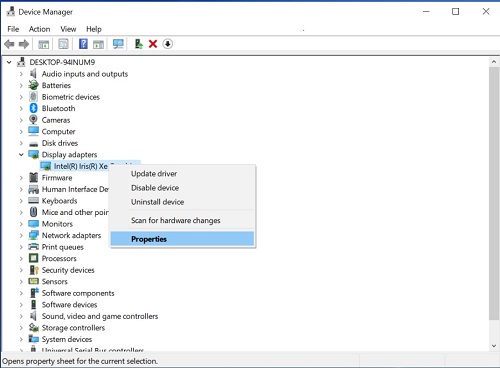Open the View menu

coord(68,29)
